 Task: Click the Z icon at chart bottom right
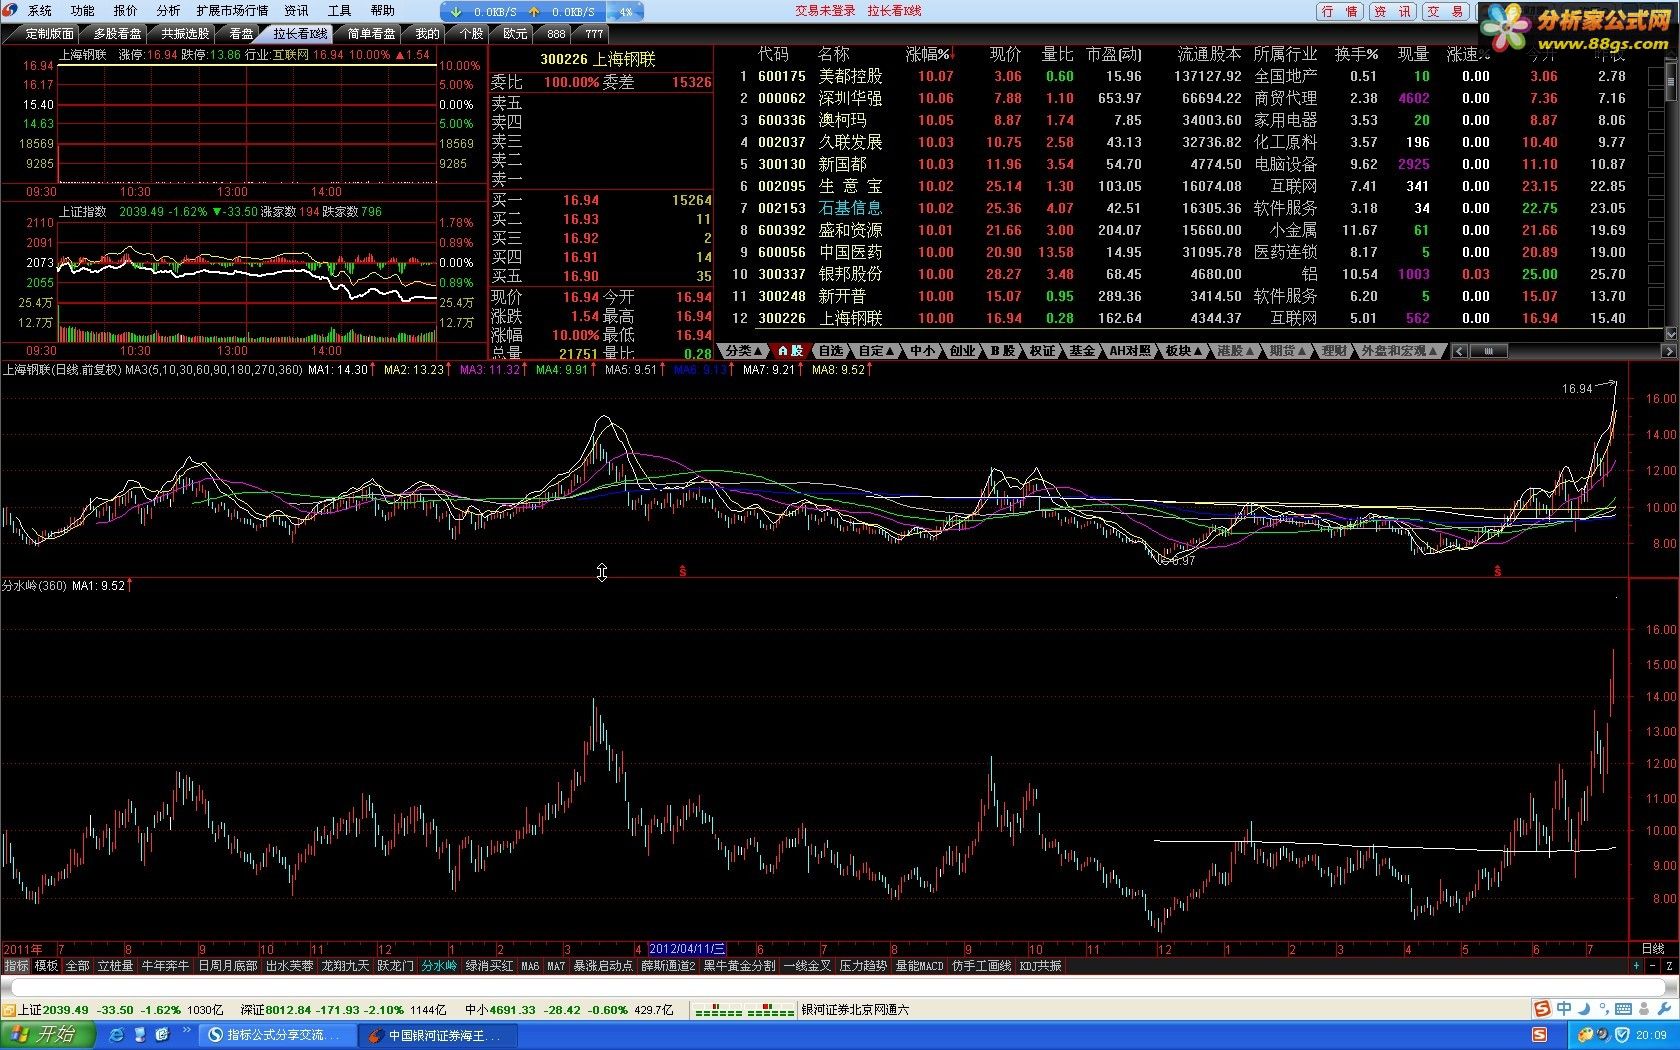click(1669, 966)
